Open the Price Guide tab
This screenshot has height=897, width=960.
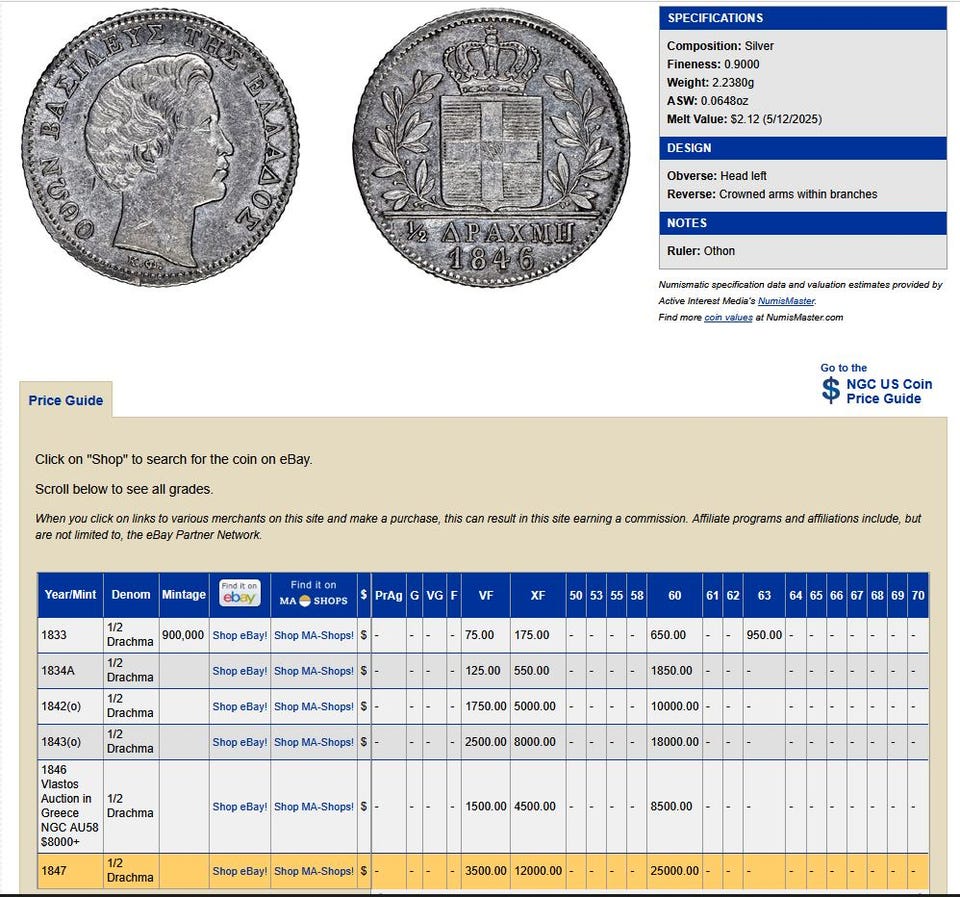66,400
